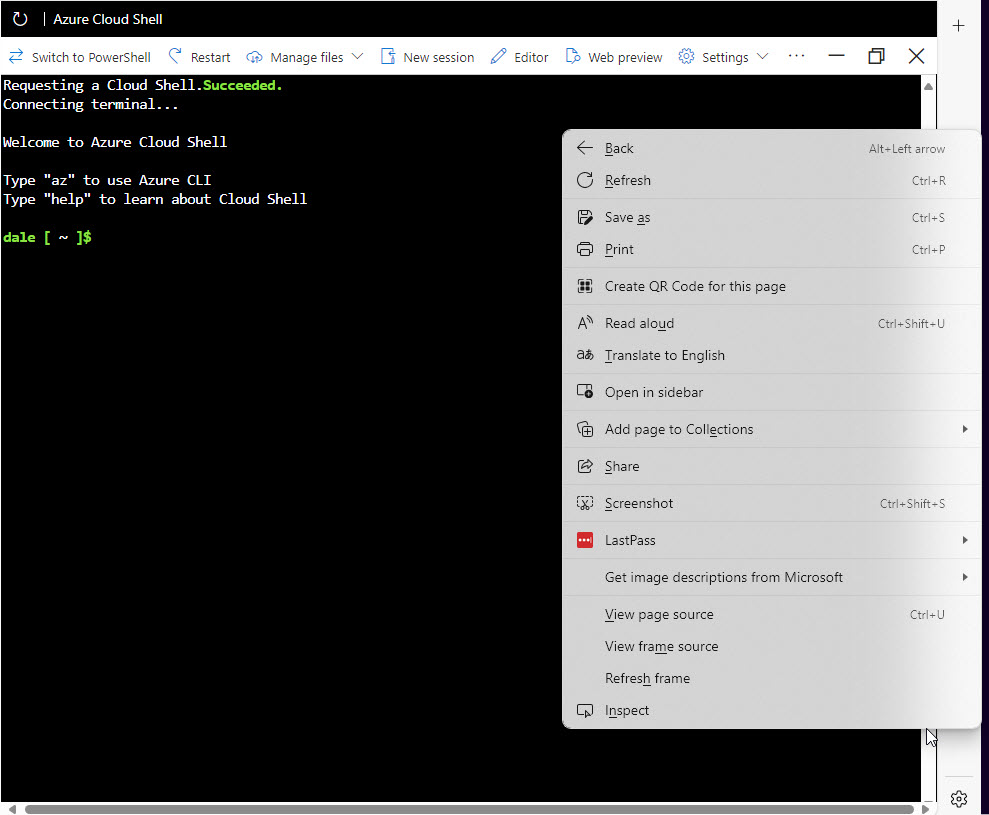The height and width of the screenshot is (815, 989).
Task: Click the green "Succeeded." text
Action: point(242,85)
